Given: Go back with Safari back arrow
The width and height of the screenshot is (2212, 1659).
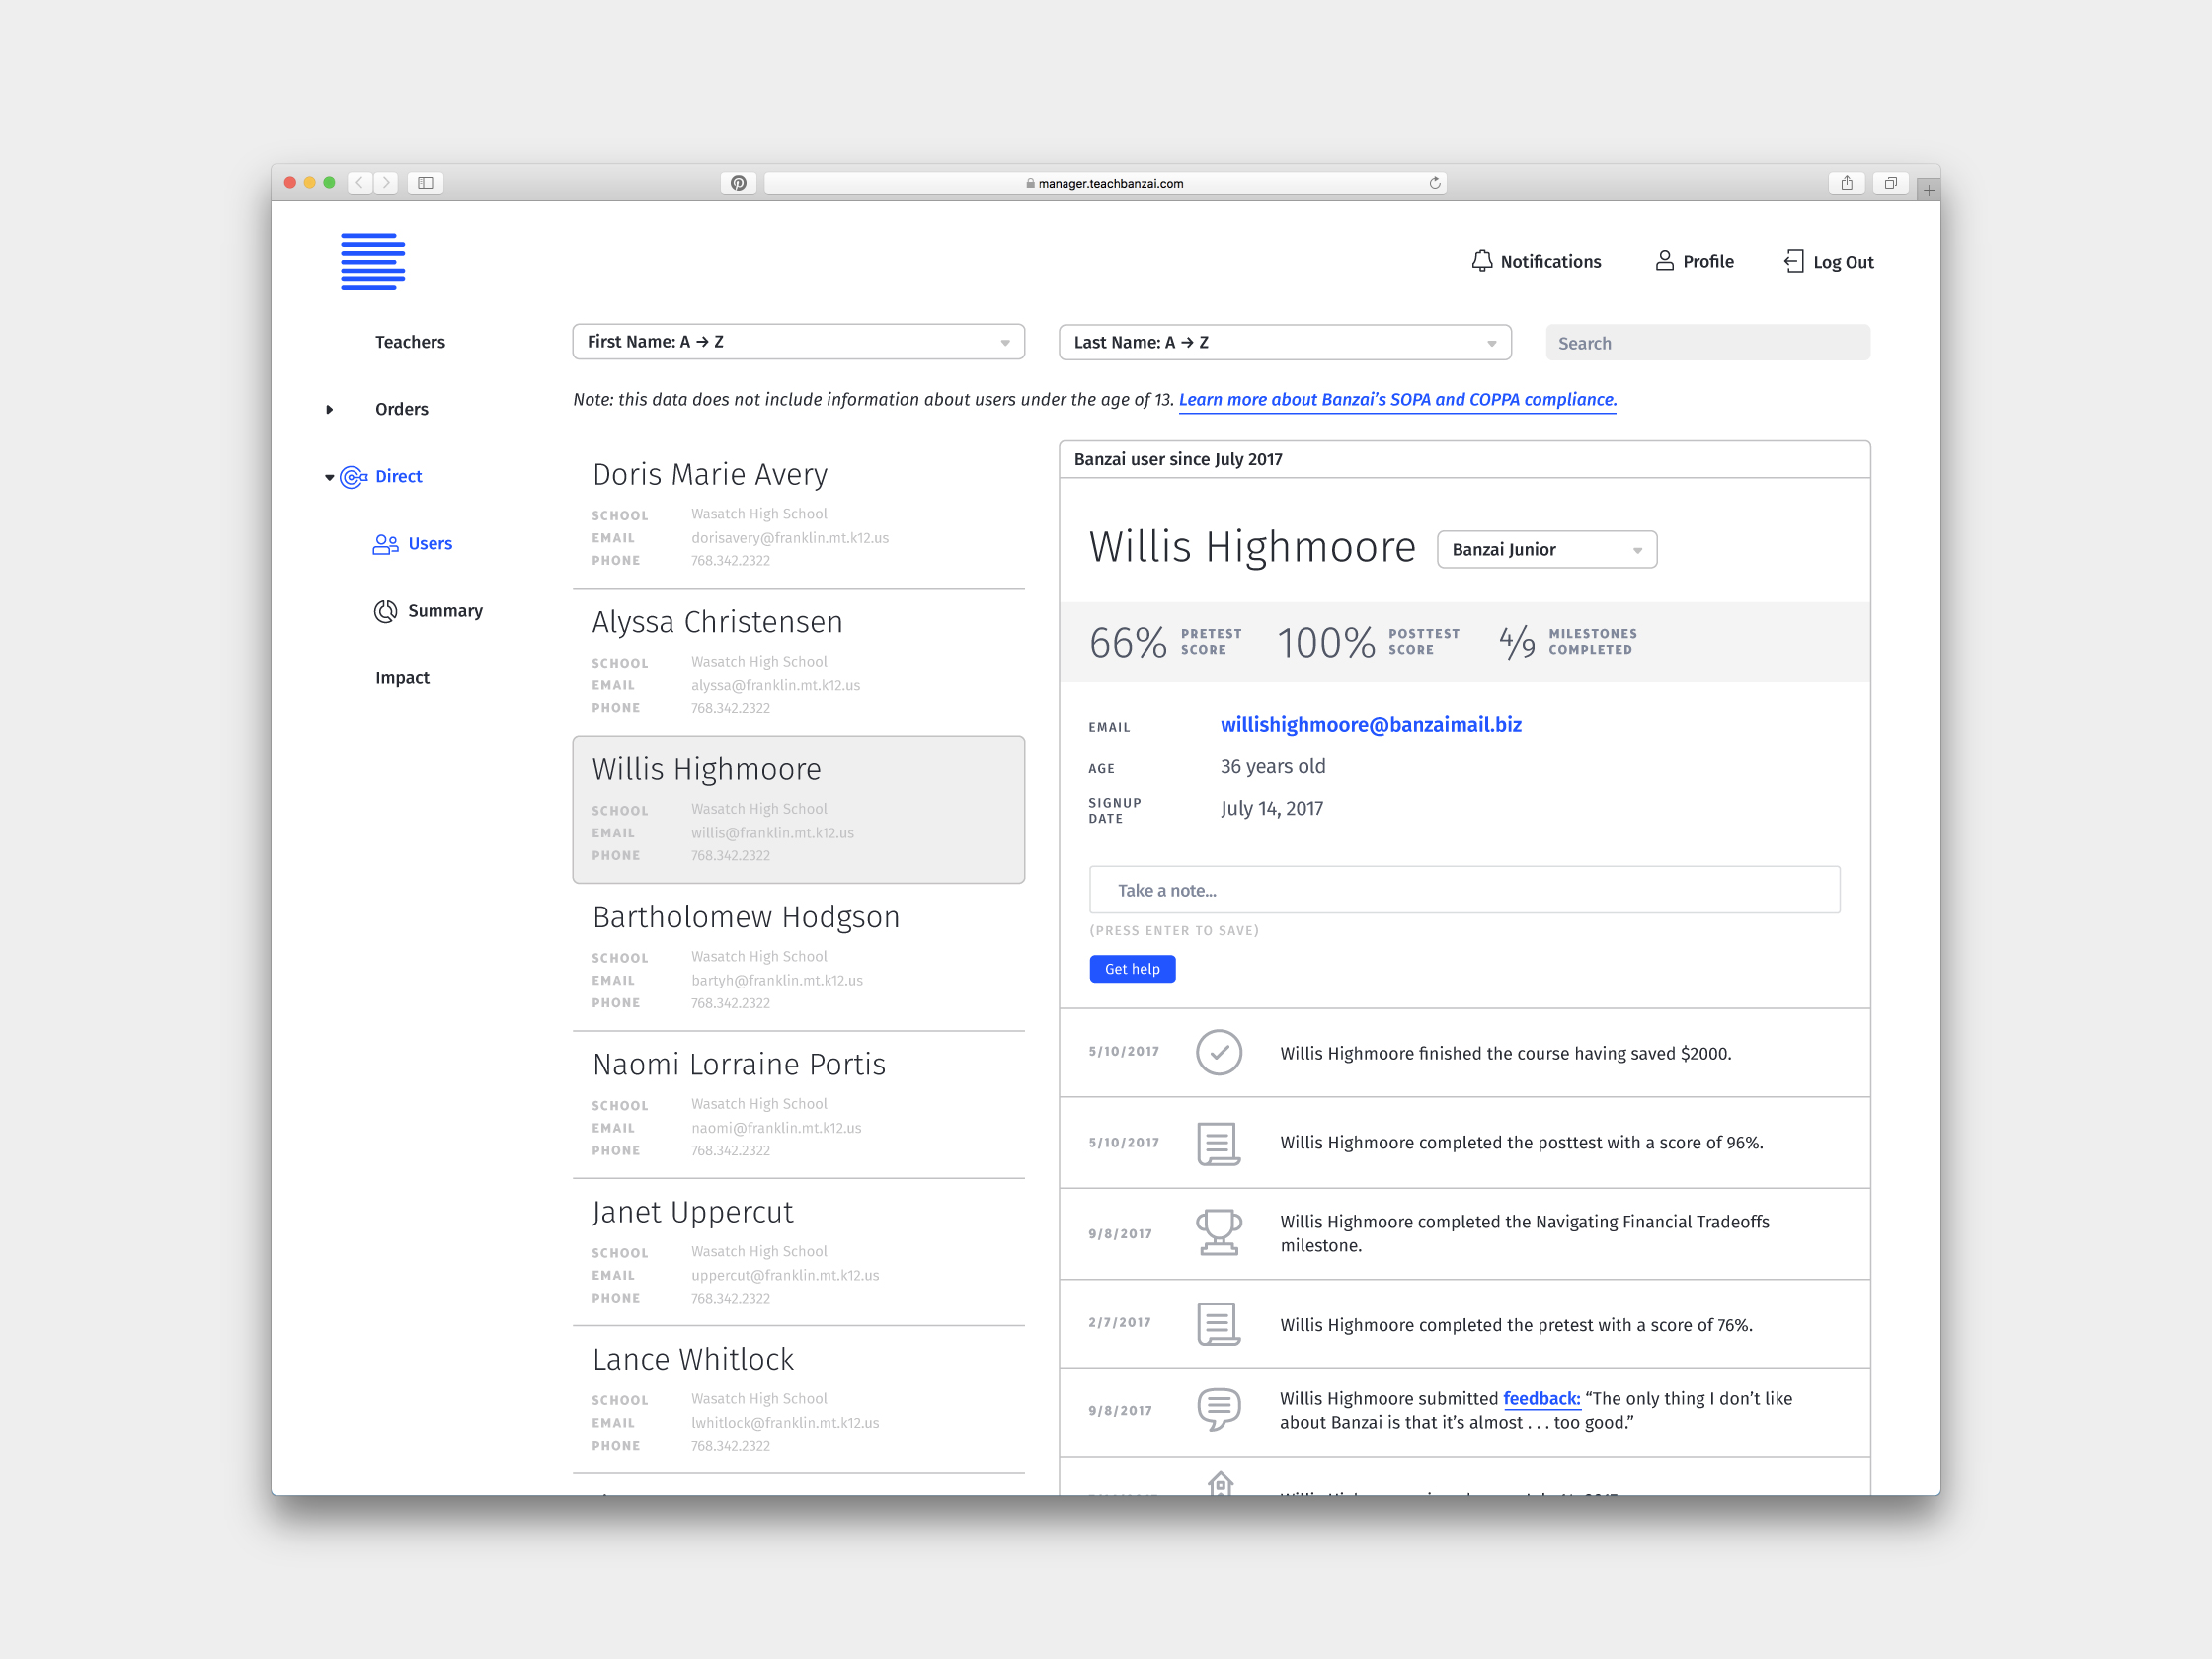Looking at the screenshot, I should [x=359, y=182].
